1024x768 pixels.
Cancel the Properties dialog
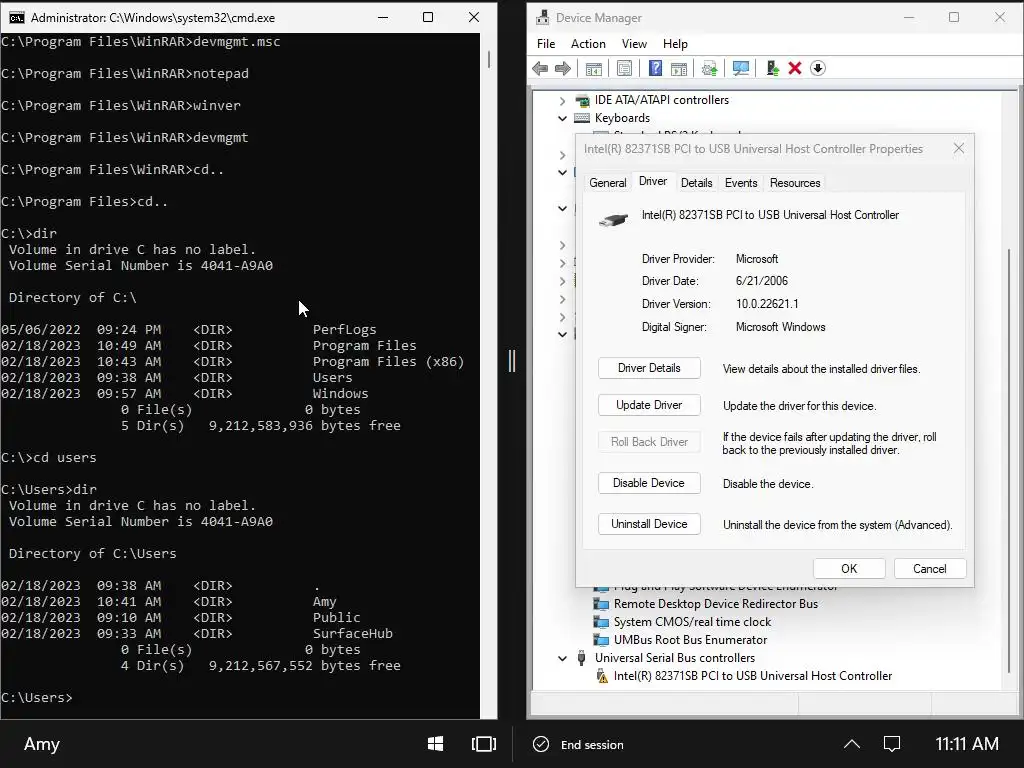pos(929,569)
